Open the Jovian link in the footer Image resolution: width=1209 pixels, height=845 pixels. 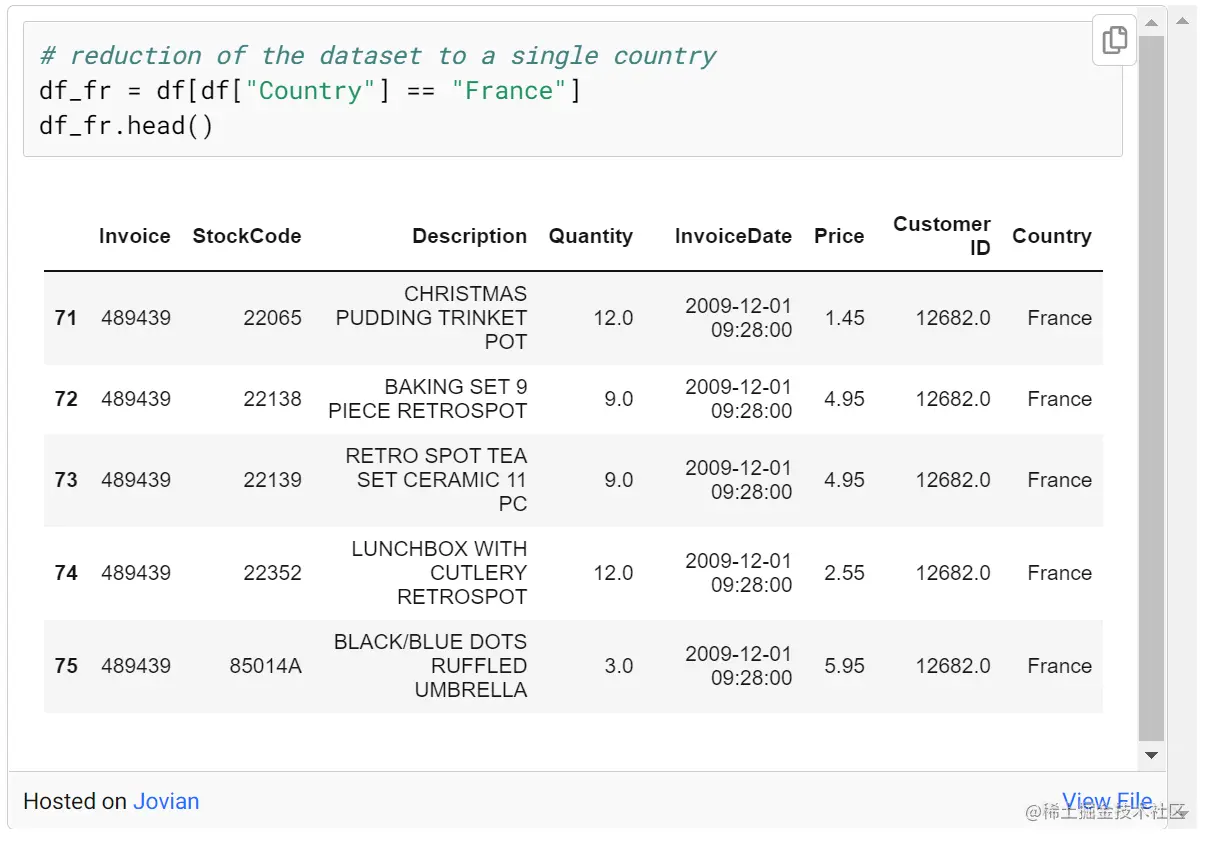coord(166,801)
